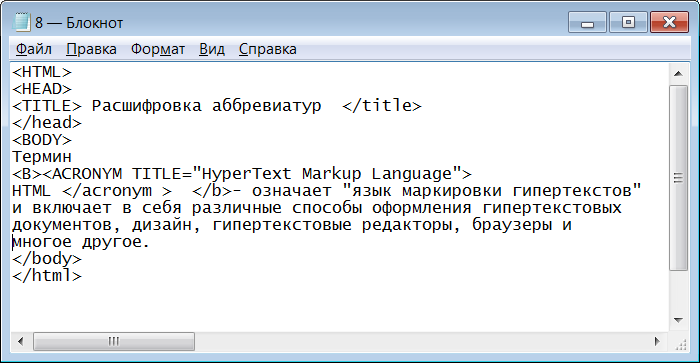Close the Блокнот window
This screenshot has width=700, height=363.
669,22
